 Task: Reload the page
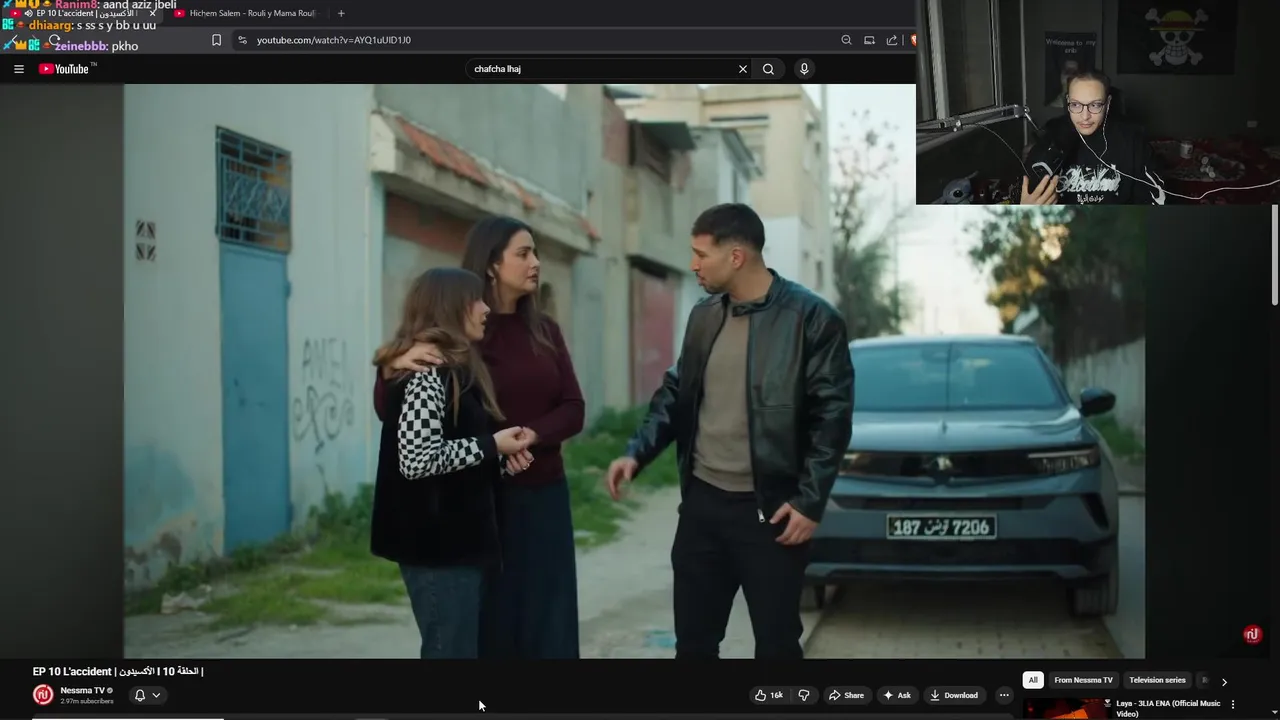(54, 40)
